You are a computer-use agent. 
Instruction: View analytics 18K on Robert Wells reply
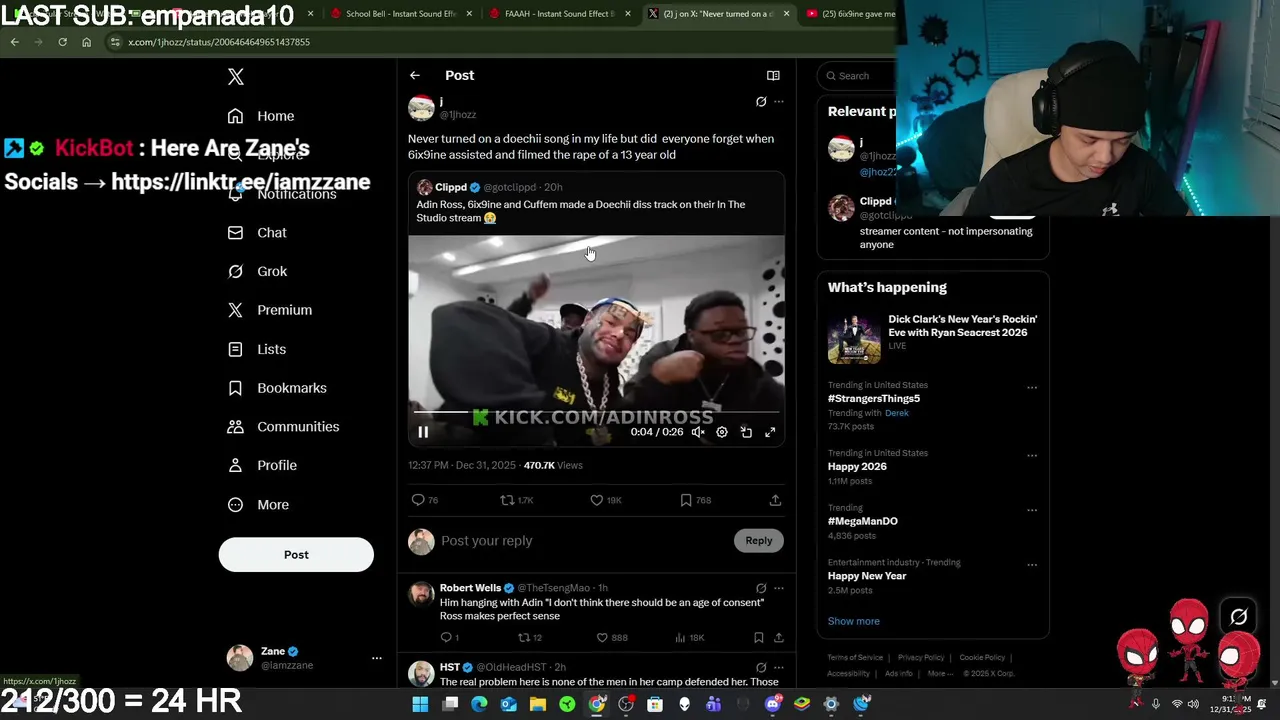point(680,637)
